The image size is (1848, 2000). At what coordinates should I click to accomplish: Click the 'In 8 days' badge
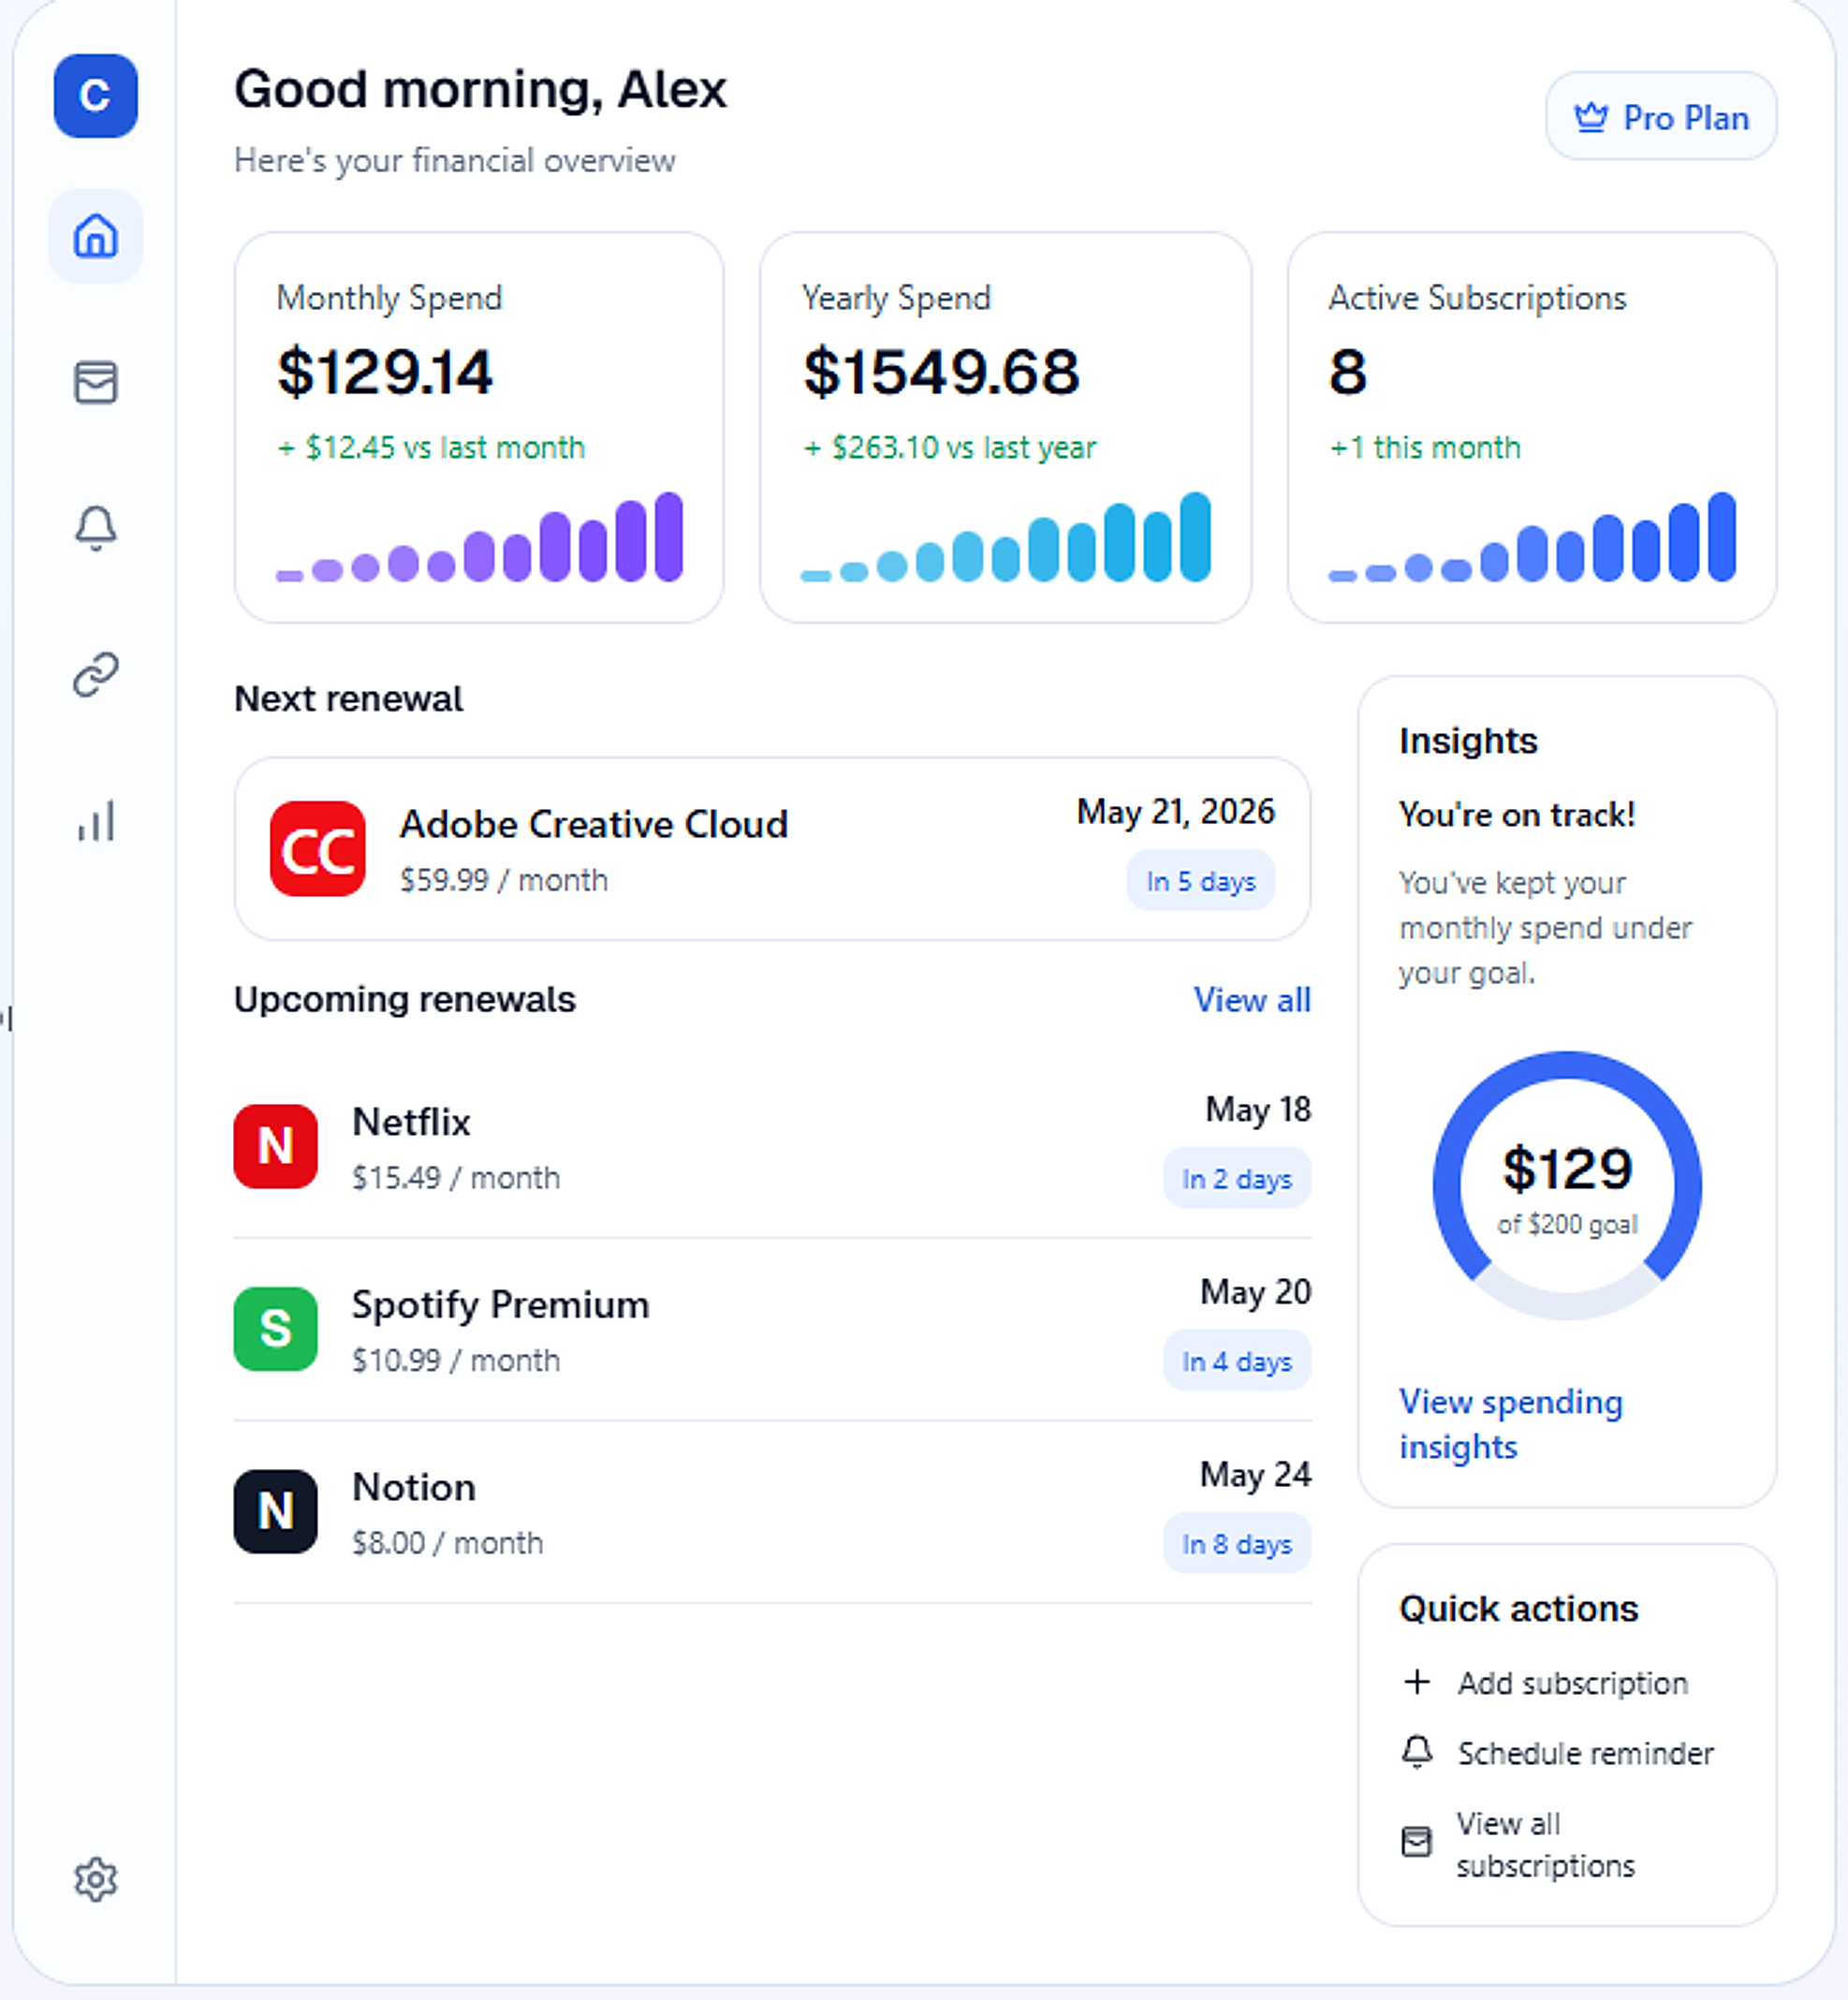click(x=1237, y=1544)
